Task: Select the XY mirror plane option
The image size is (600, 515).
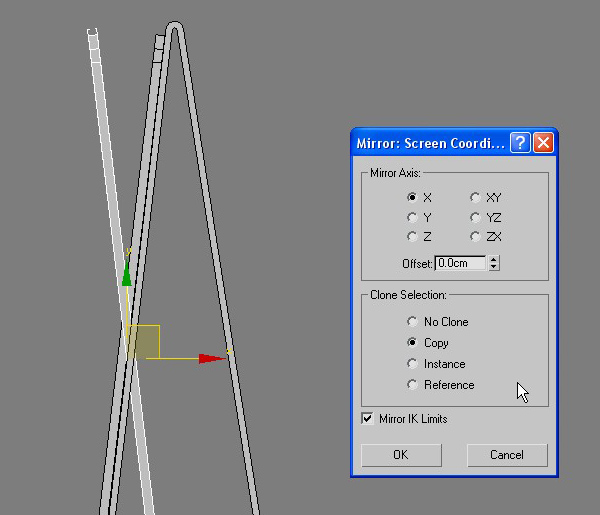Action: (x=475, y=198)
